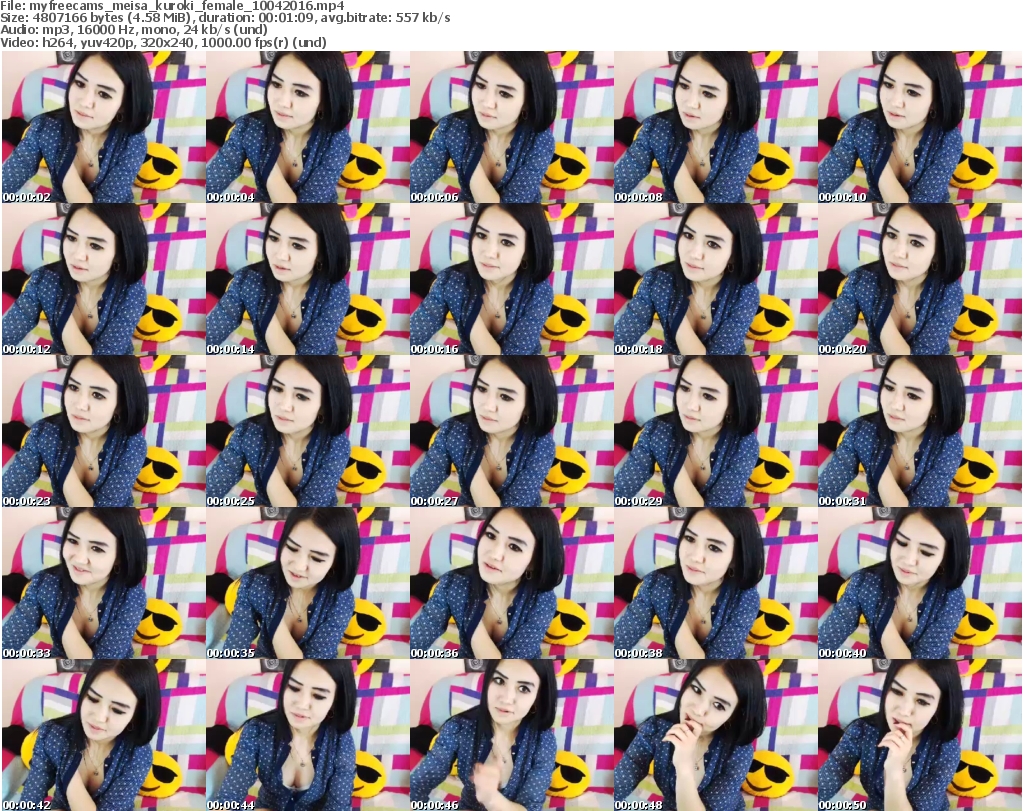Image resolution: width=1024 pixels, height=811 pixels.
Task: Open the frame thumbnail stamped 00:00:44
Action: (308, 735)
